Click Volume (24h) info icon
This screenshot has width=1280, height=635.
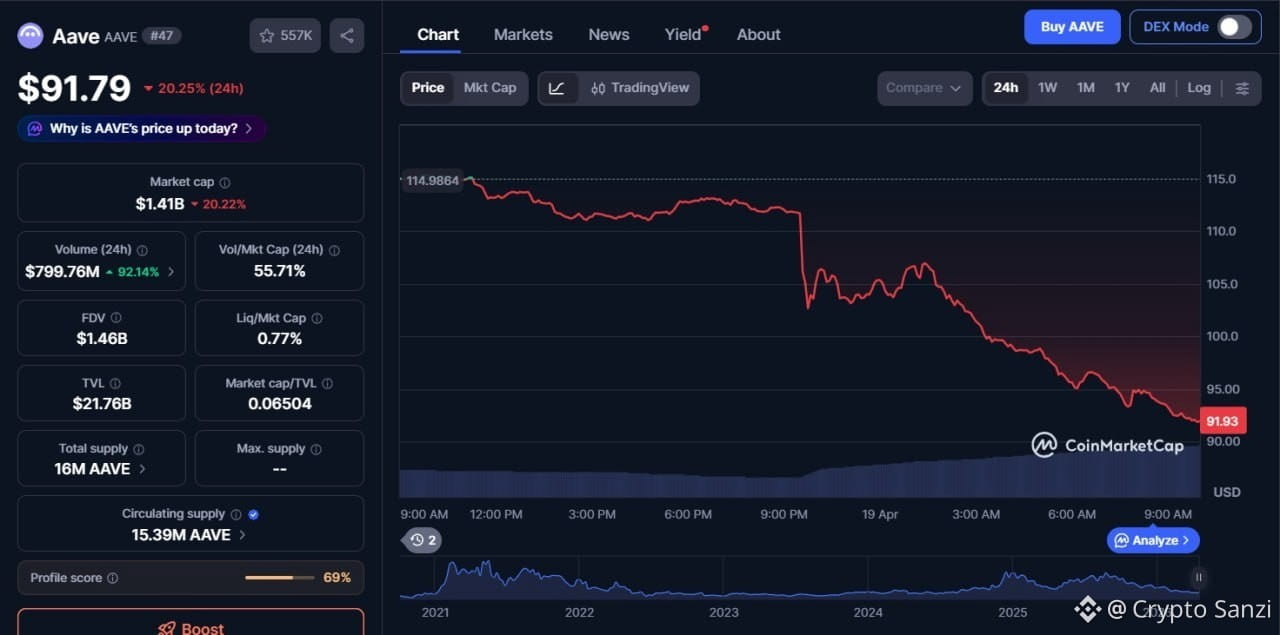(142, 250)
